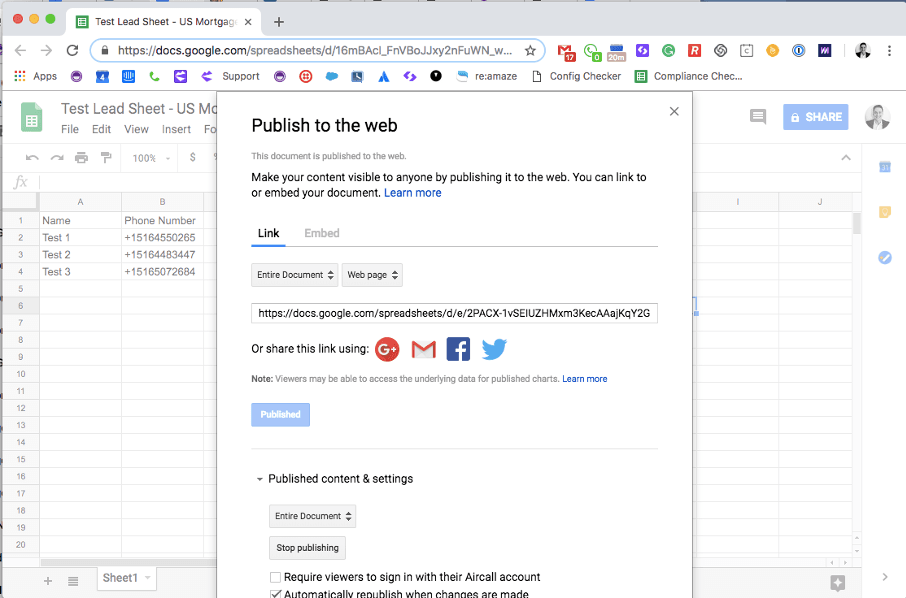Enable require viewers to sign in checkbox
Screen dimensions: 906x598
point(276,577)
